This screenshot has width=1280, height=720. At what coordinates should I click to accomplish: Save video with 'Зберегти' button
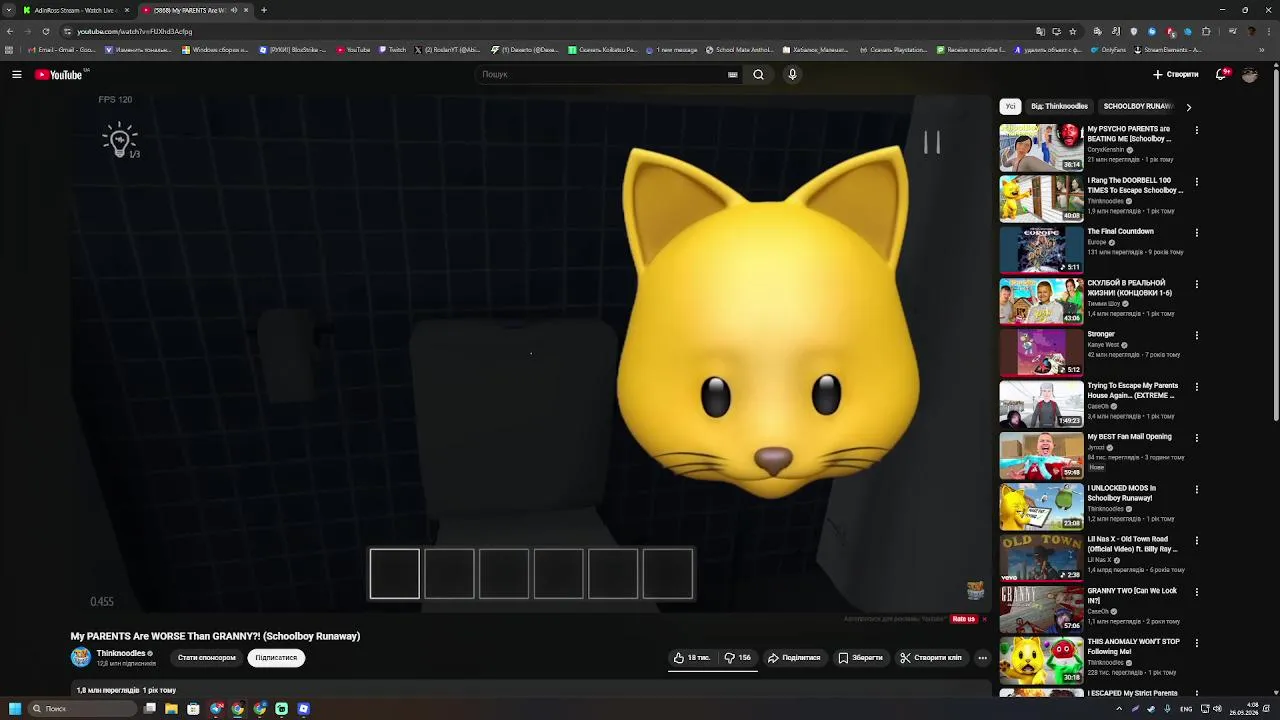pyautogui.click(x=860, y=658)
